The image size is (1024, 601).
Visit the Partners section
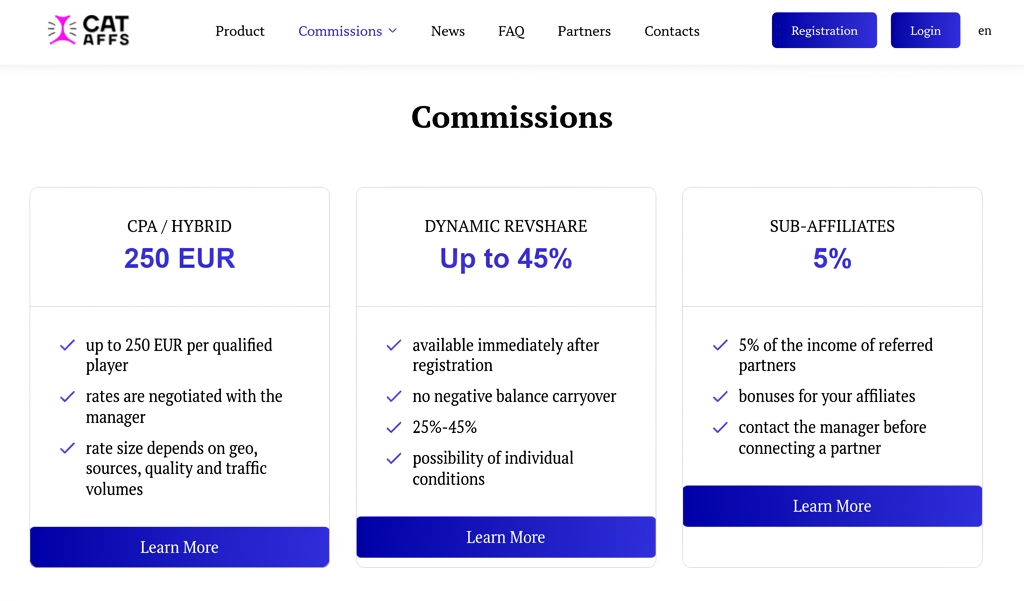(584, 31)
